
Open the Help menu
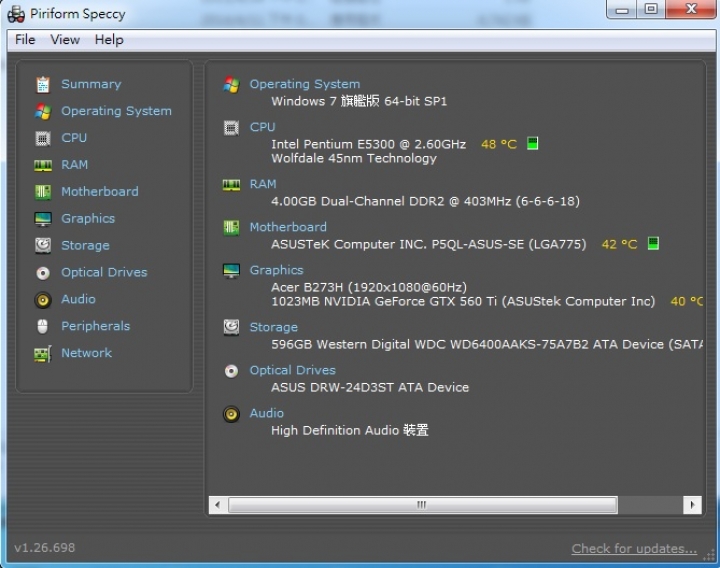tap(109, 39)
